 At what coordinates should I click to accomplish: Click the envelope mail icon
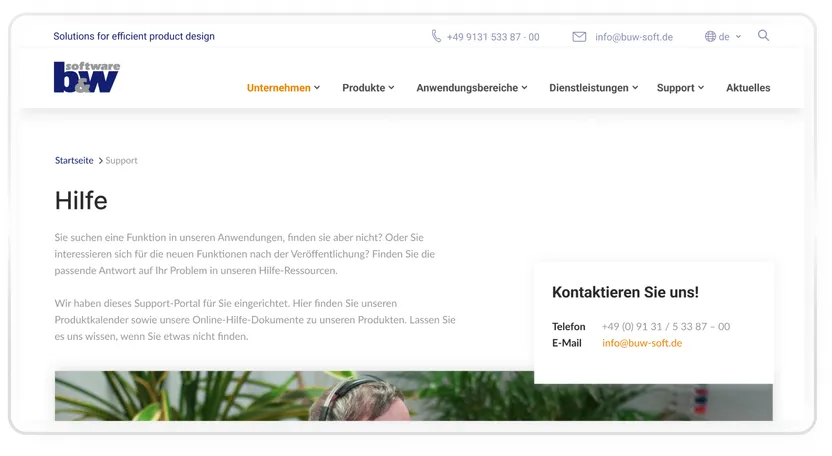click(579, 37)
